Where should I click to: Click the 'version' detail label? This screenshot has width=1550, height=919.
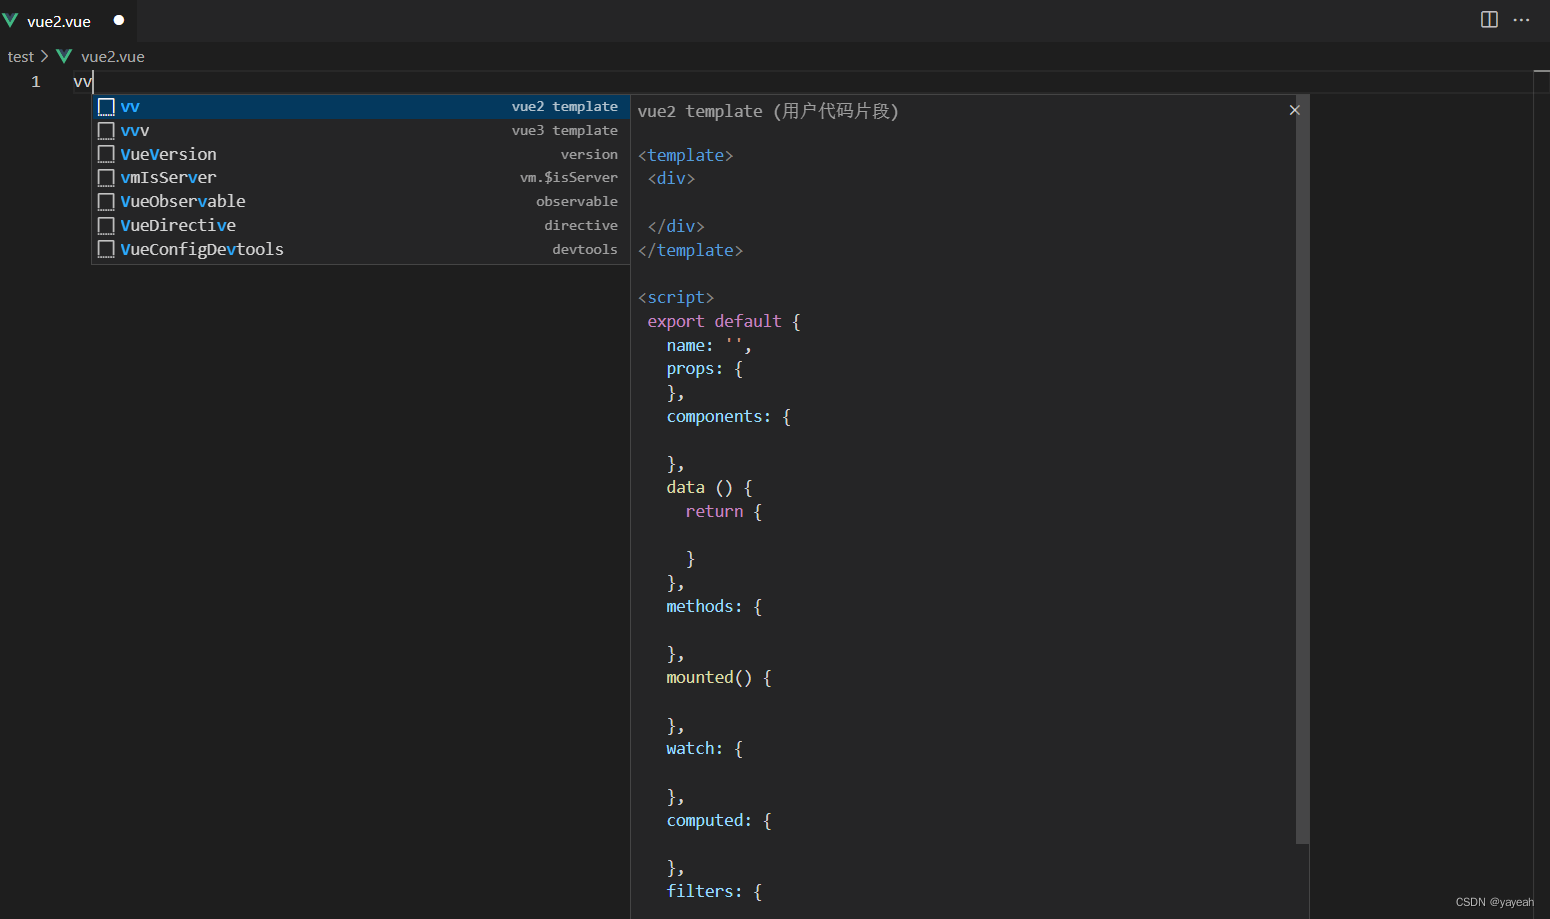tap(589, 154)
